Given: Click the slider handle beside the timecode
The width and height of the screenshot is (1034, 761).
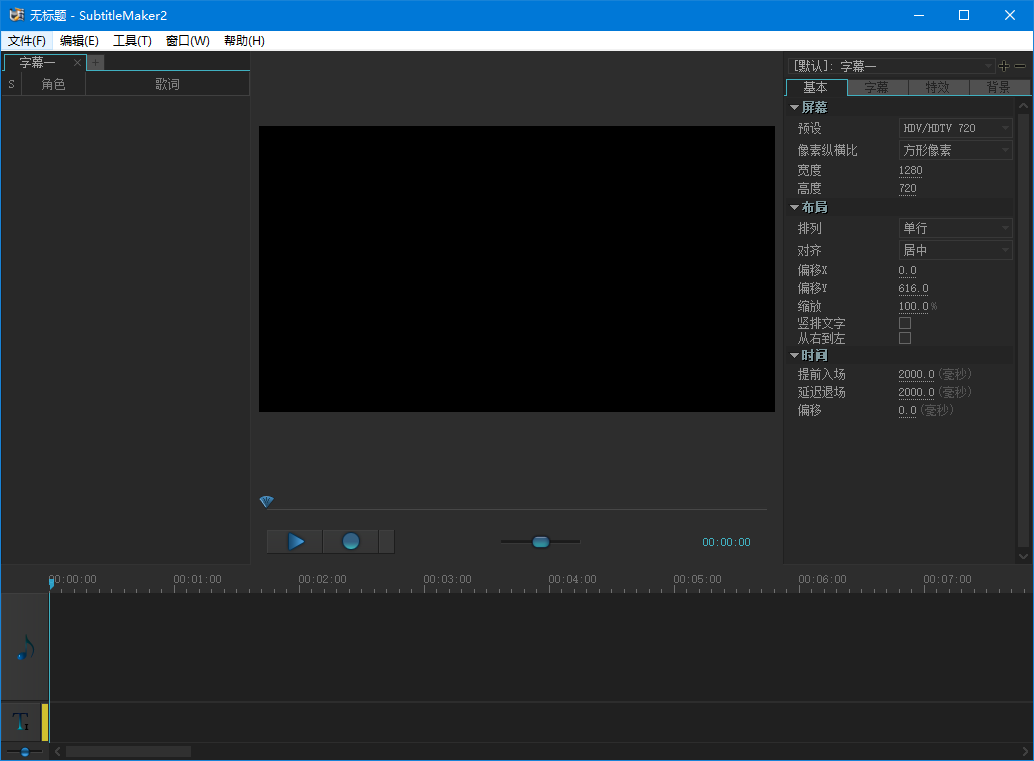Looking at the screenshot, I should [x=541, y=542].
